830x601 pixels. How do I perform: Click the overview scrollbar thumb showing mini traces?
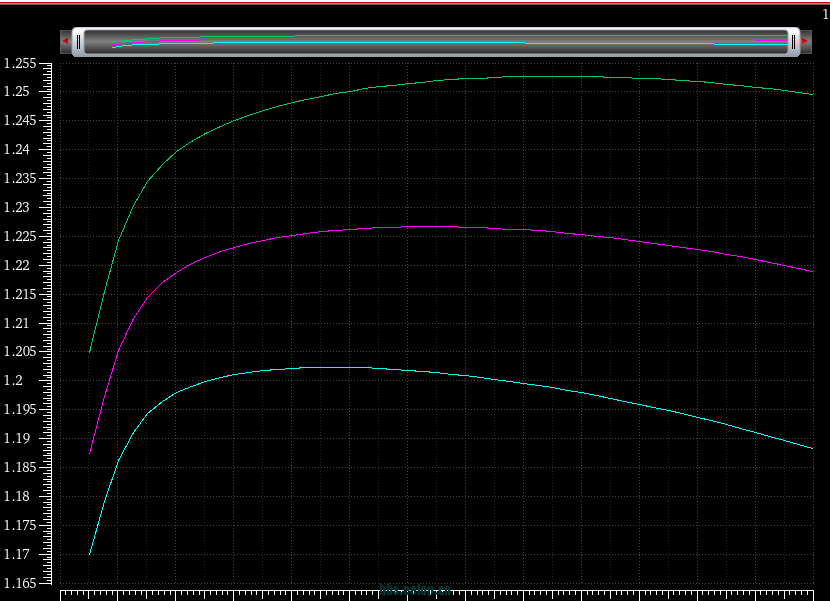point(436,42)
